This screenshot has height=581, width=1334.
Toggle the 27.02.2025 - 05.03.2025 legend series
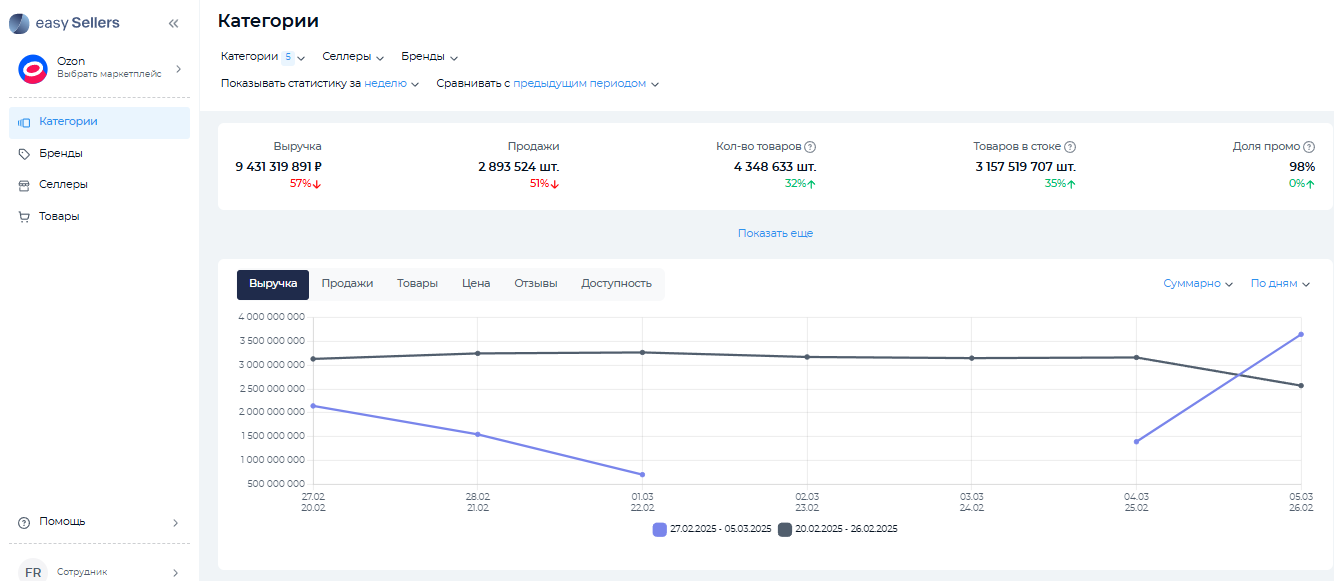(711, 529)
